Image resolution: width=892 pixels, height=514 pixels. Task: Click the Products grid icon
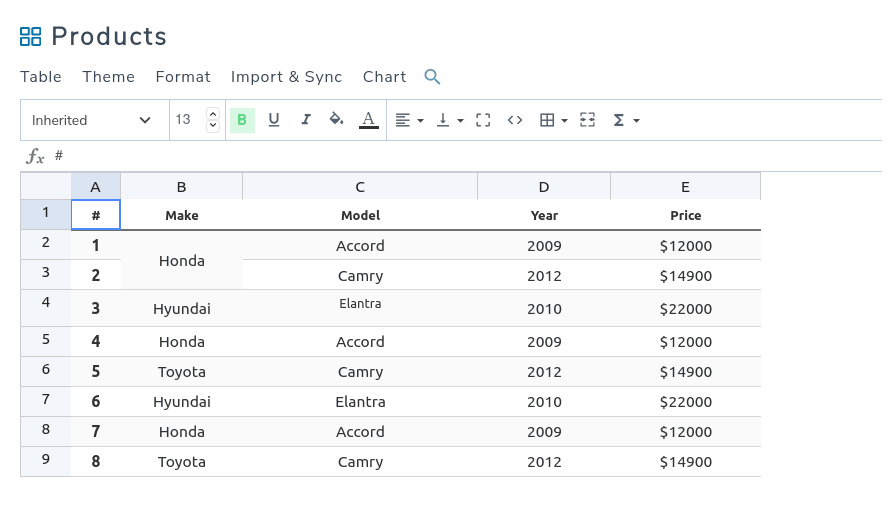point(31,36)
